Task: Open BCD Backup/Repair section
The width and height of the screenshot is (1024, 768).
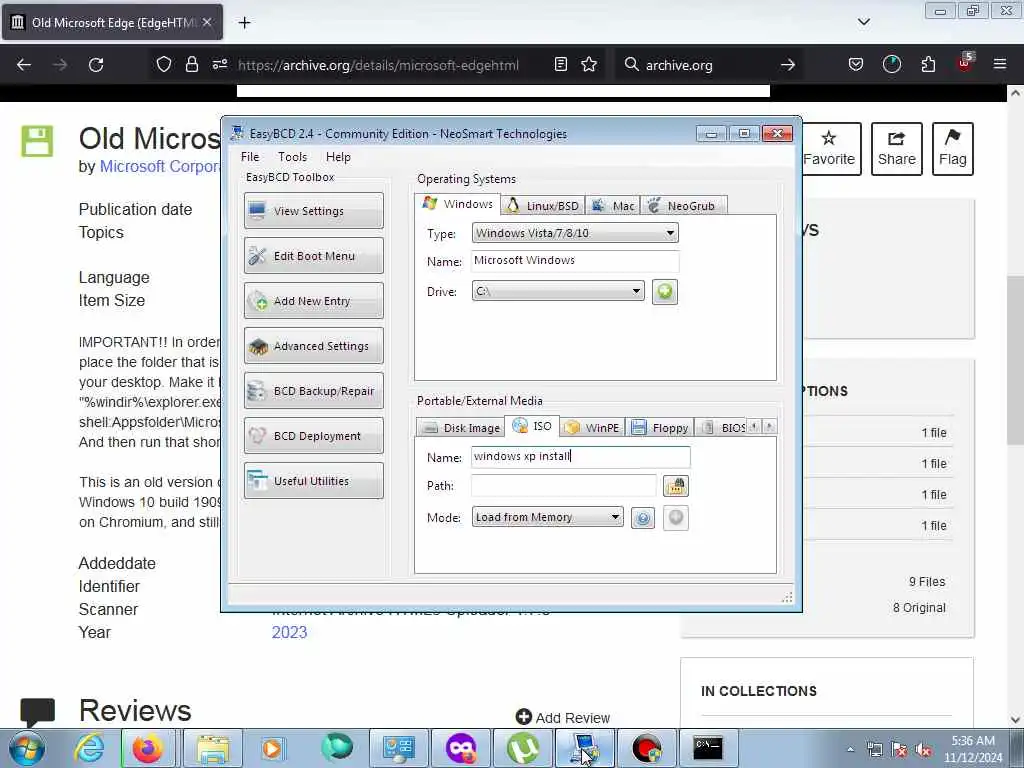Action: coord(313,391)
